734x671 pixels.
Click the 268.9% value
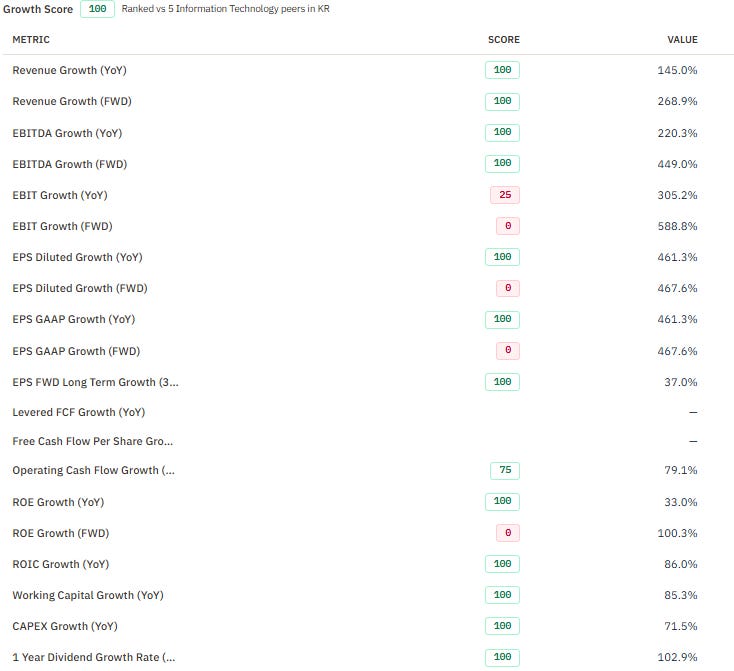(677, 101)
